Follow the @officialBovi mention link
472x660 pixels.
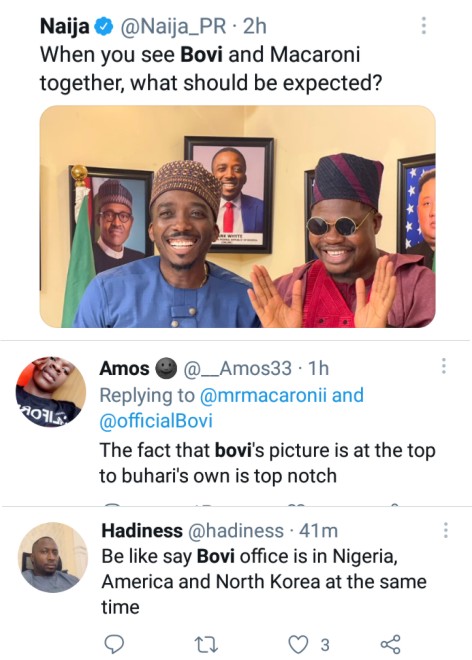[156, 421]
